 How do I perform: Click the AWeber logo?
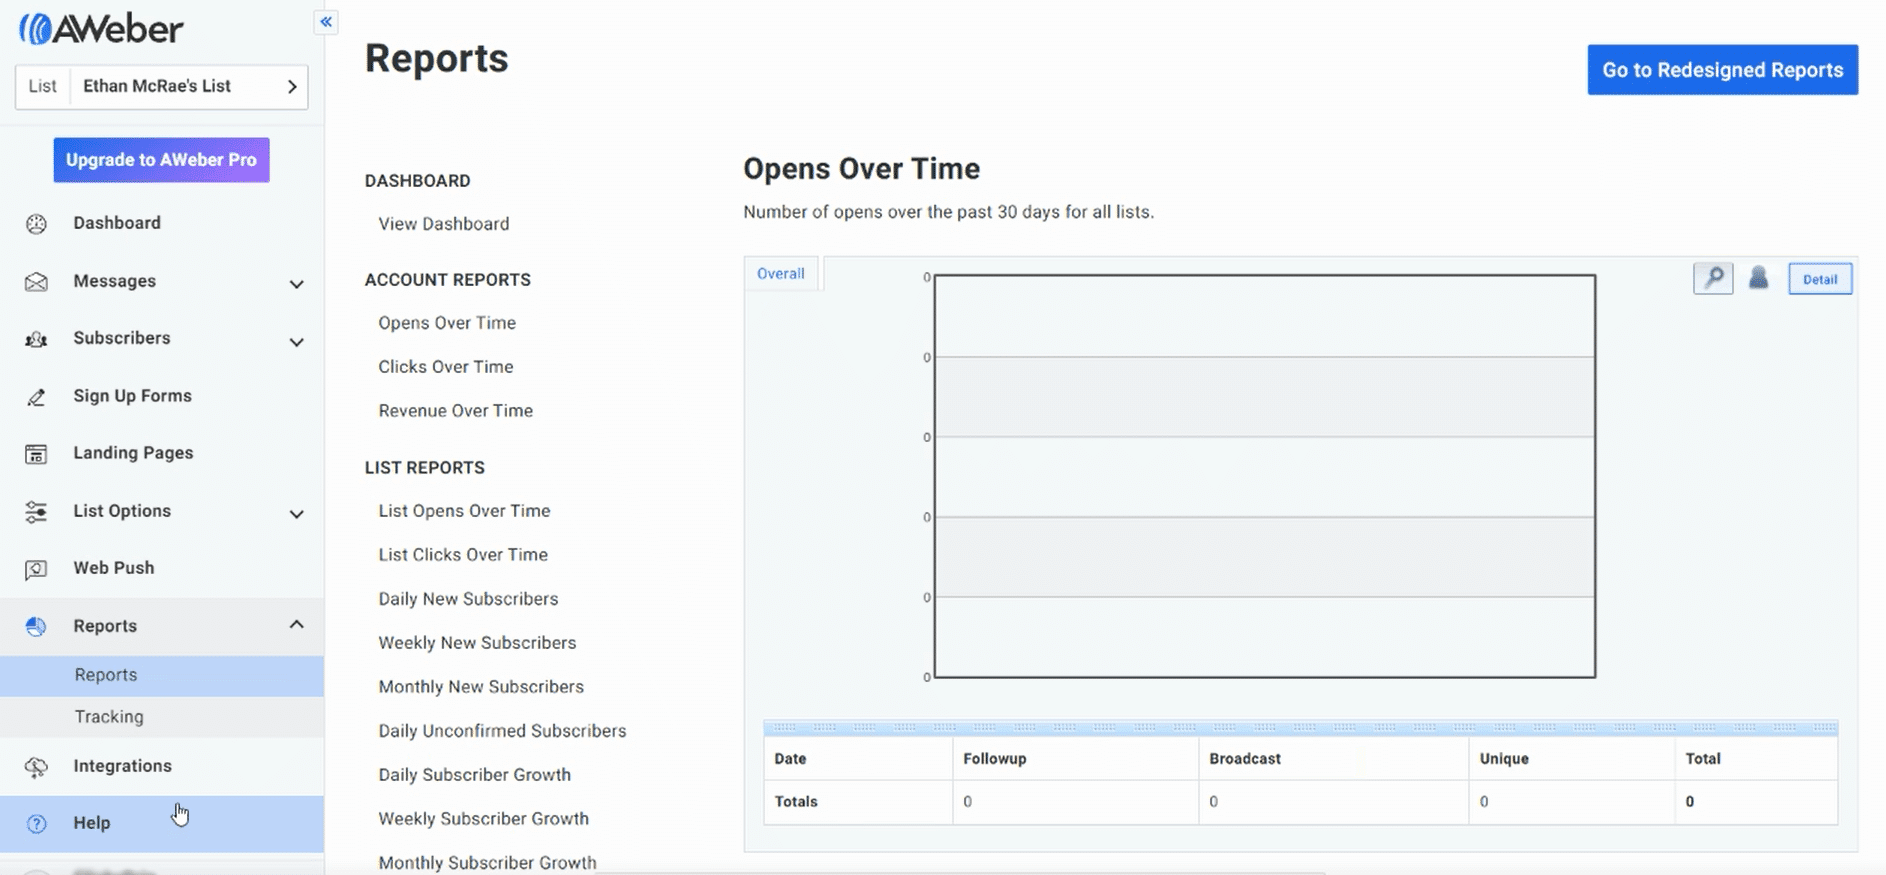tap(101, 29)
